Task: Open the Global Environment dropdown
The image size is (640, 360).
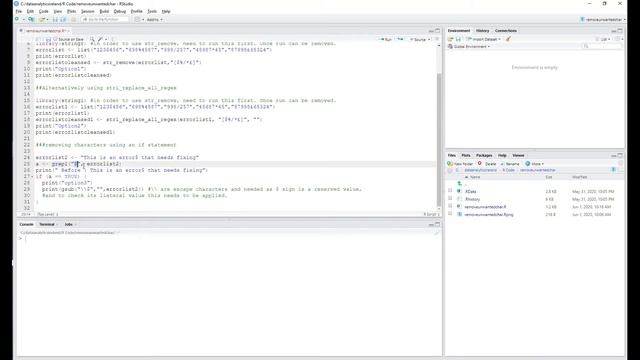Action: 469,47
